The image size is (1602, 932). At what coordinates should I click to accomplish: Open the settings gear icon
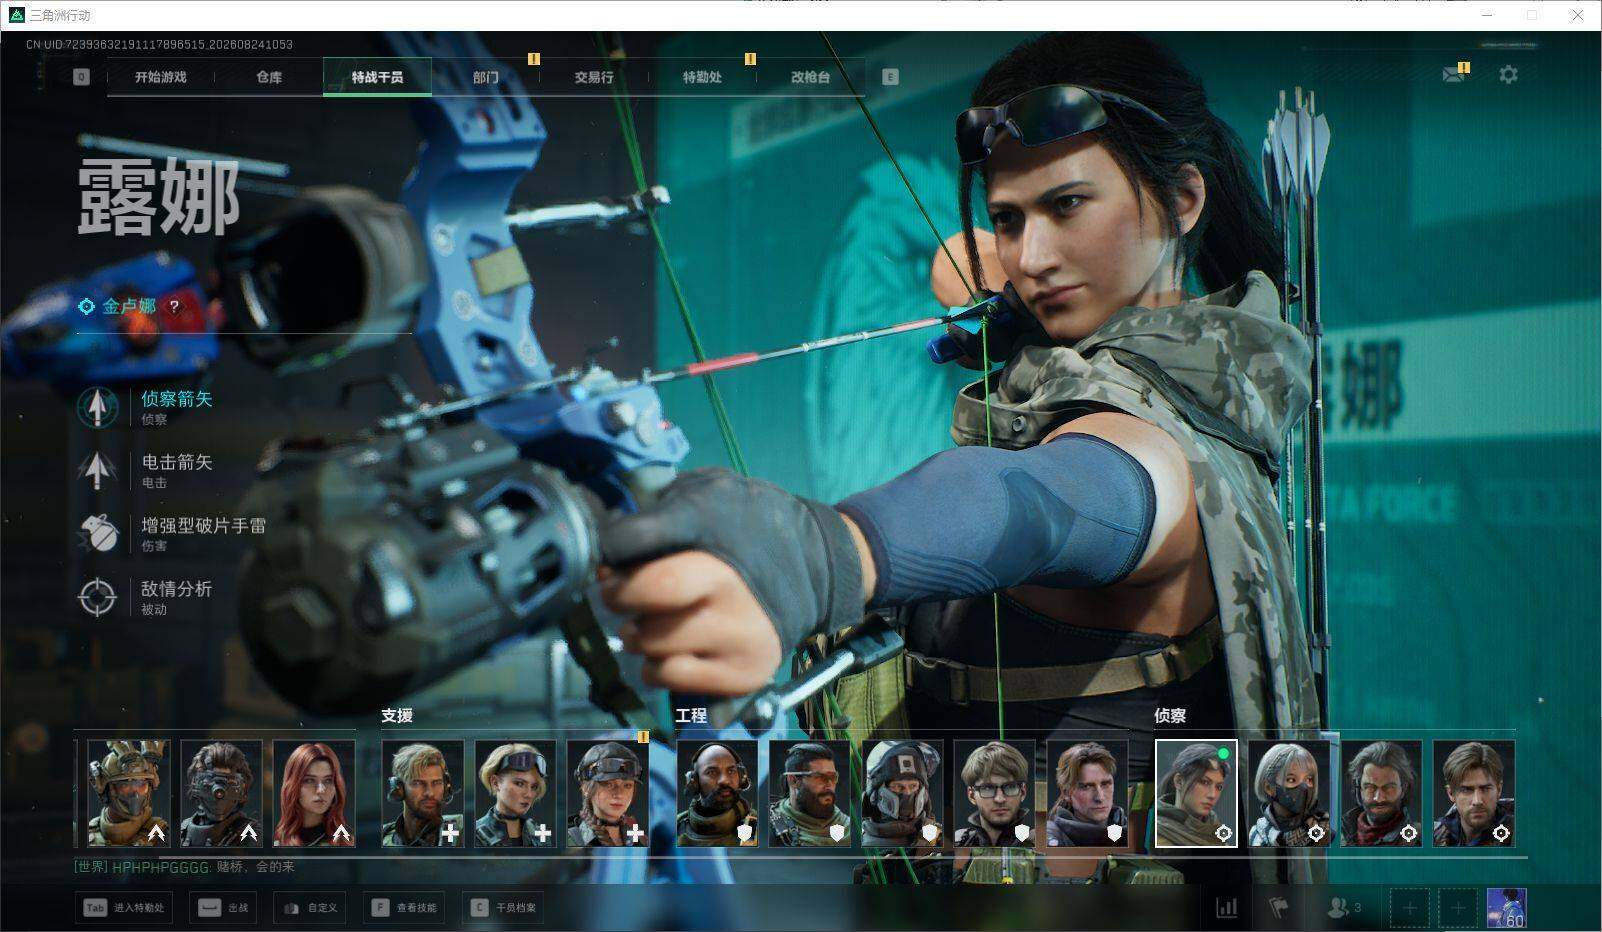(1508, 74)
